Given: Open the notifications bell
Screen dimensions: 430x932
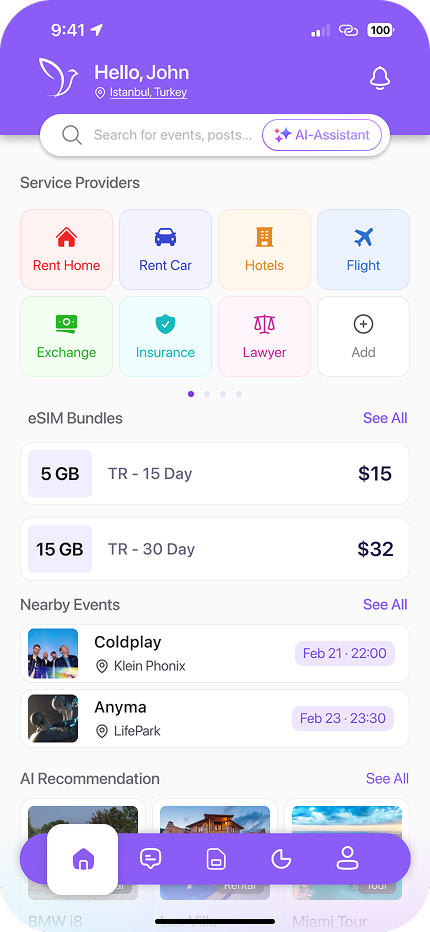Looking at the screenshot, I should pos(379,78).
